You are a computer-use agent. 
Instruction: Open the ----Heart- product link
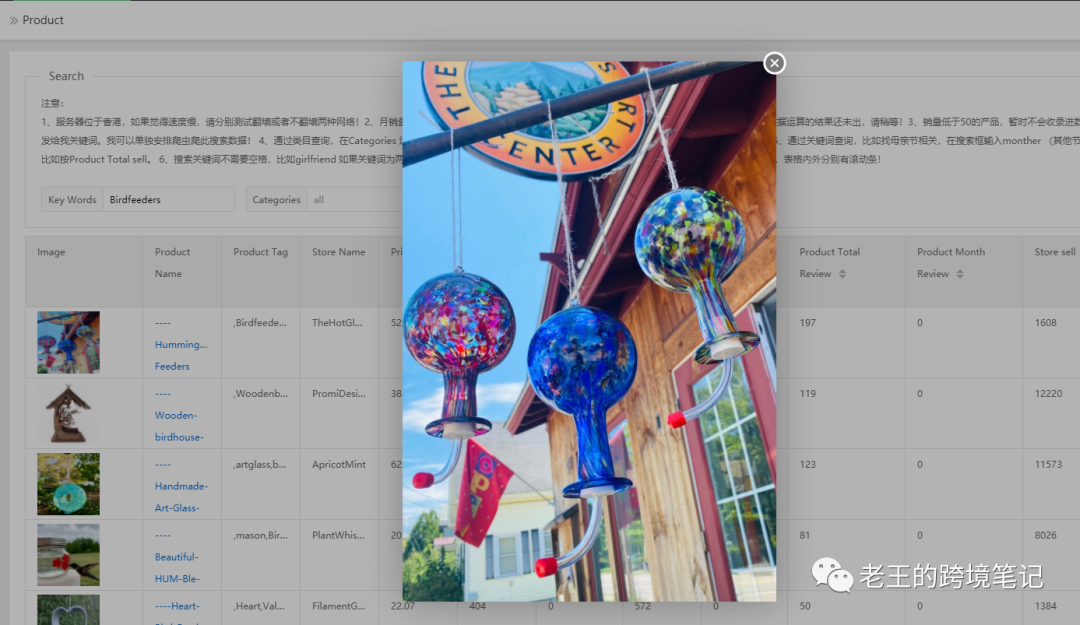point(177,606)
